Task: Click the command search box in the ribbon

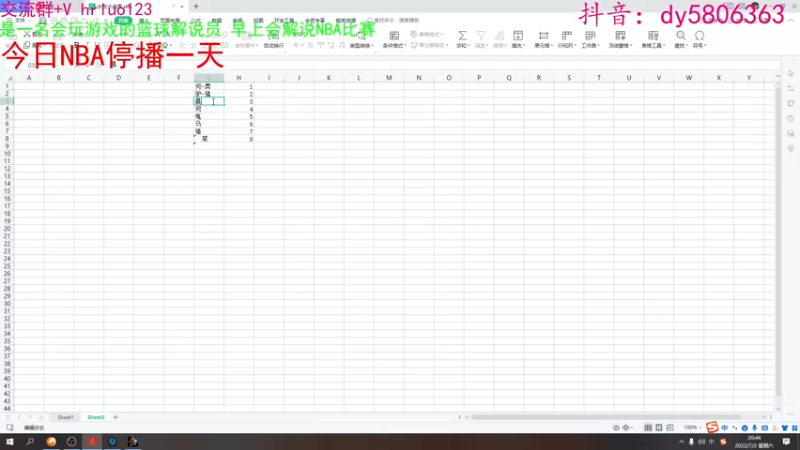Action: tap(395, 20)
